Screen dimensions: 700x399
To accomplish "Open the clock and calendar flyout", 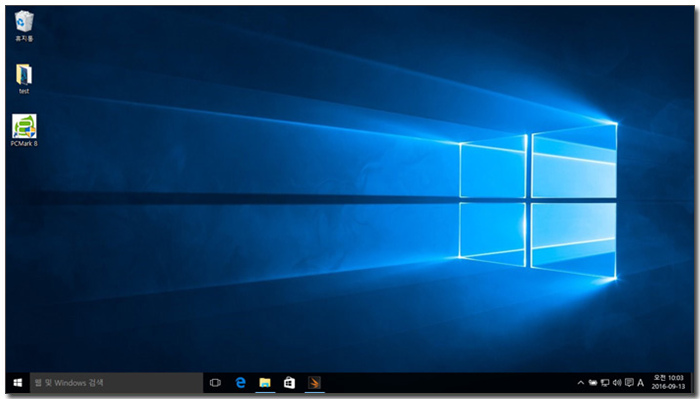I will coord(668,382).
